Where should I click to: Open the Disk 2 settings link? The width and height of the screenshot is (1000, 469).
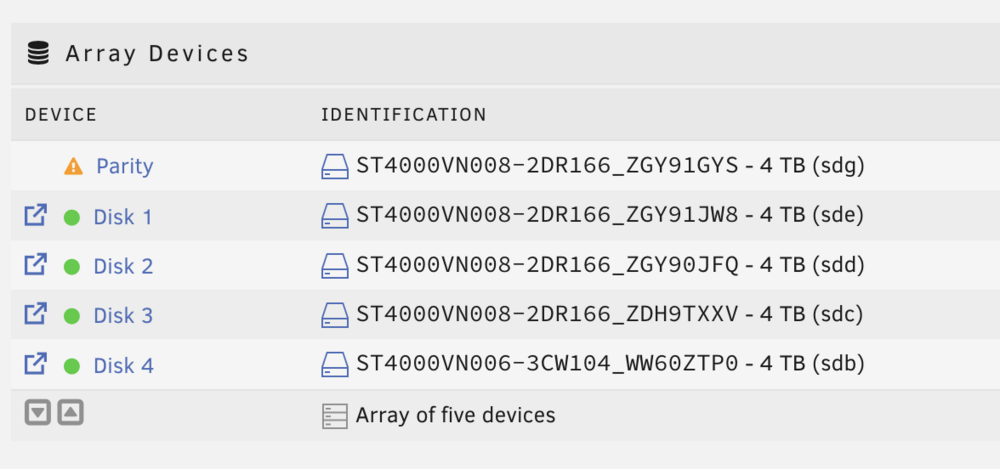[124, 266]
